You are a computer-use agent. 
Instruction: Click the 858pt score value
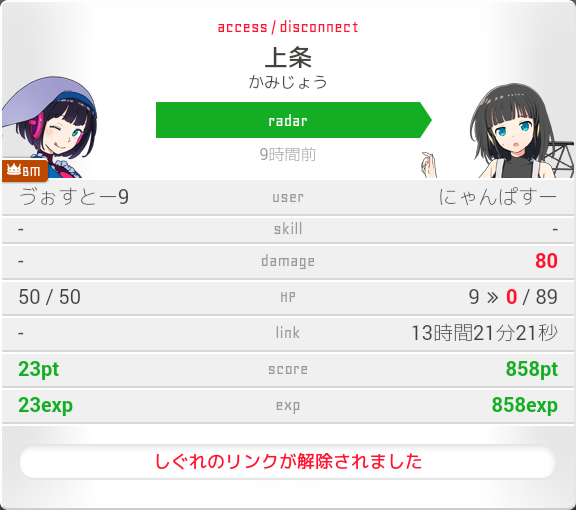532,369
